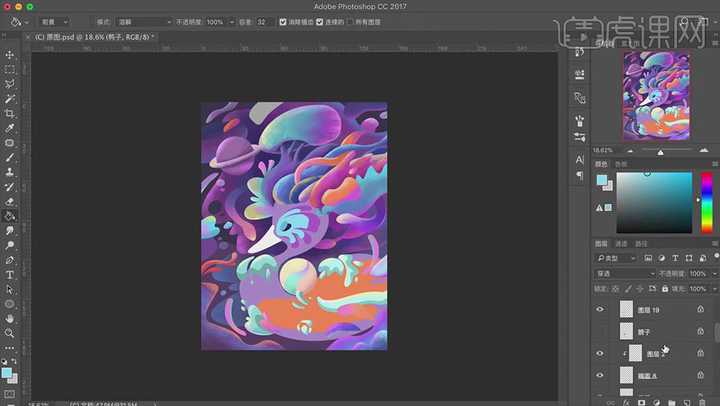The image size is (720, 406).
Task: Open the layer filter type dropdown
Action: click(x=616, y=258)
